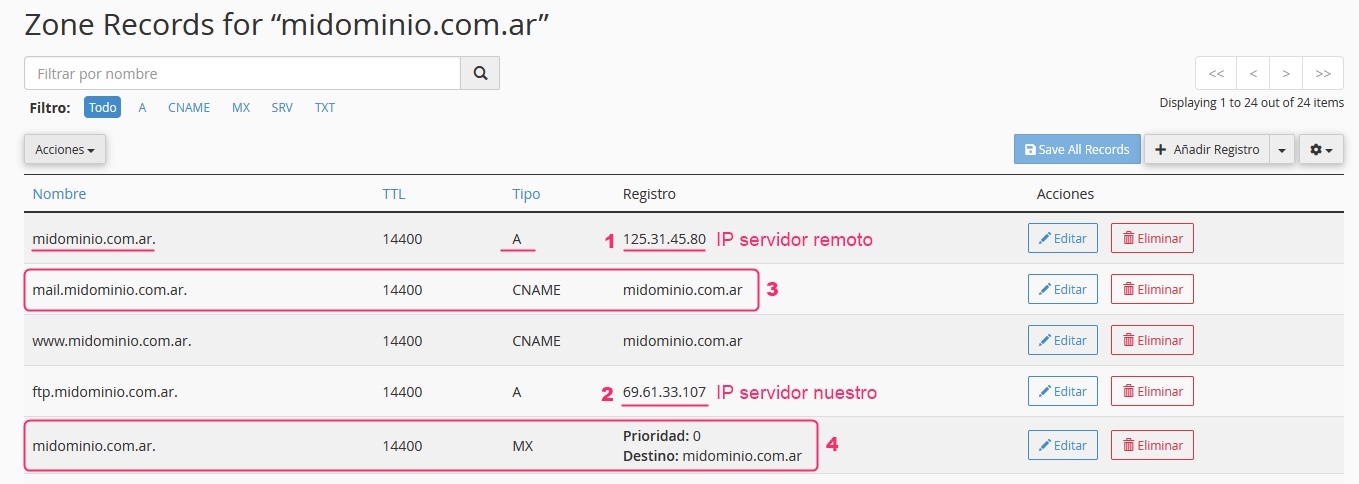1359x484 pixels.
Task: Open the arrow beside Añadir Registro
Action: pyautogui.click(x=1282, y=149)
